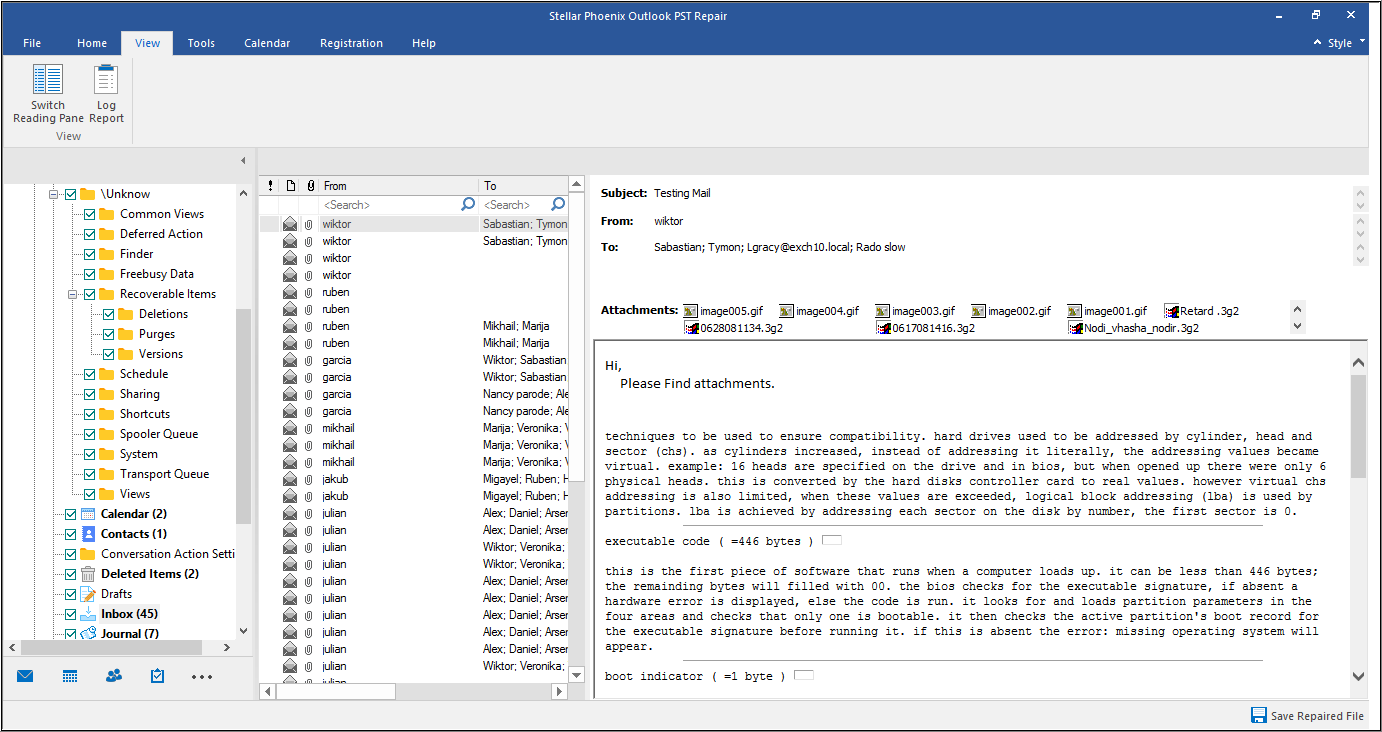Viewport: 1382px width, 732px height.
Task: Click search magnifier in To column
Action: [x=558, y=204]
